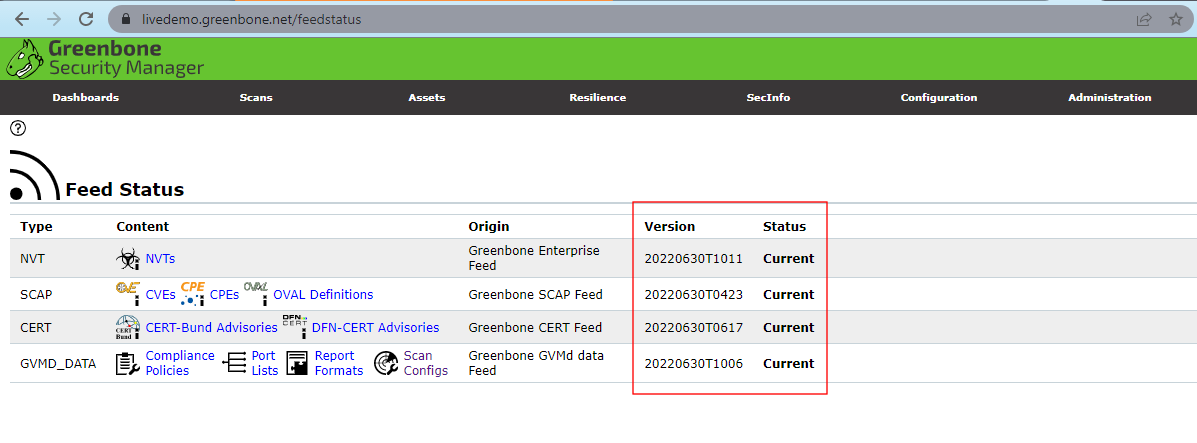Click the OVAL Definitions icon
The height and width of the screenshot is (443, 1197).
pyautogui.click(x=256, y=293)
